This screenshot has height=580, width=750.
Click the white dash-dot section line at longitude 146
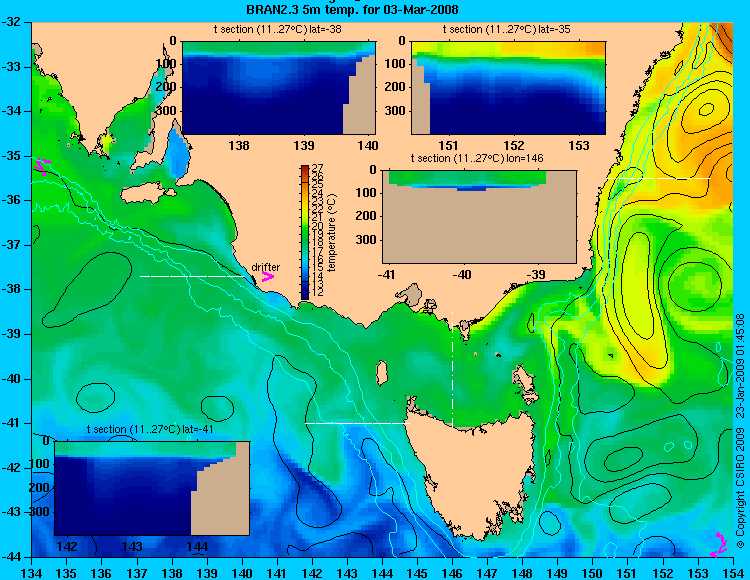[452, 369]
